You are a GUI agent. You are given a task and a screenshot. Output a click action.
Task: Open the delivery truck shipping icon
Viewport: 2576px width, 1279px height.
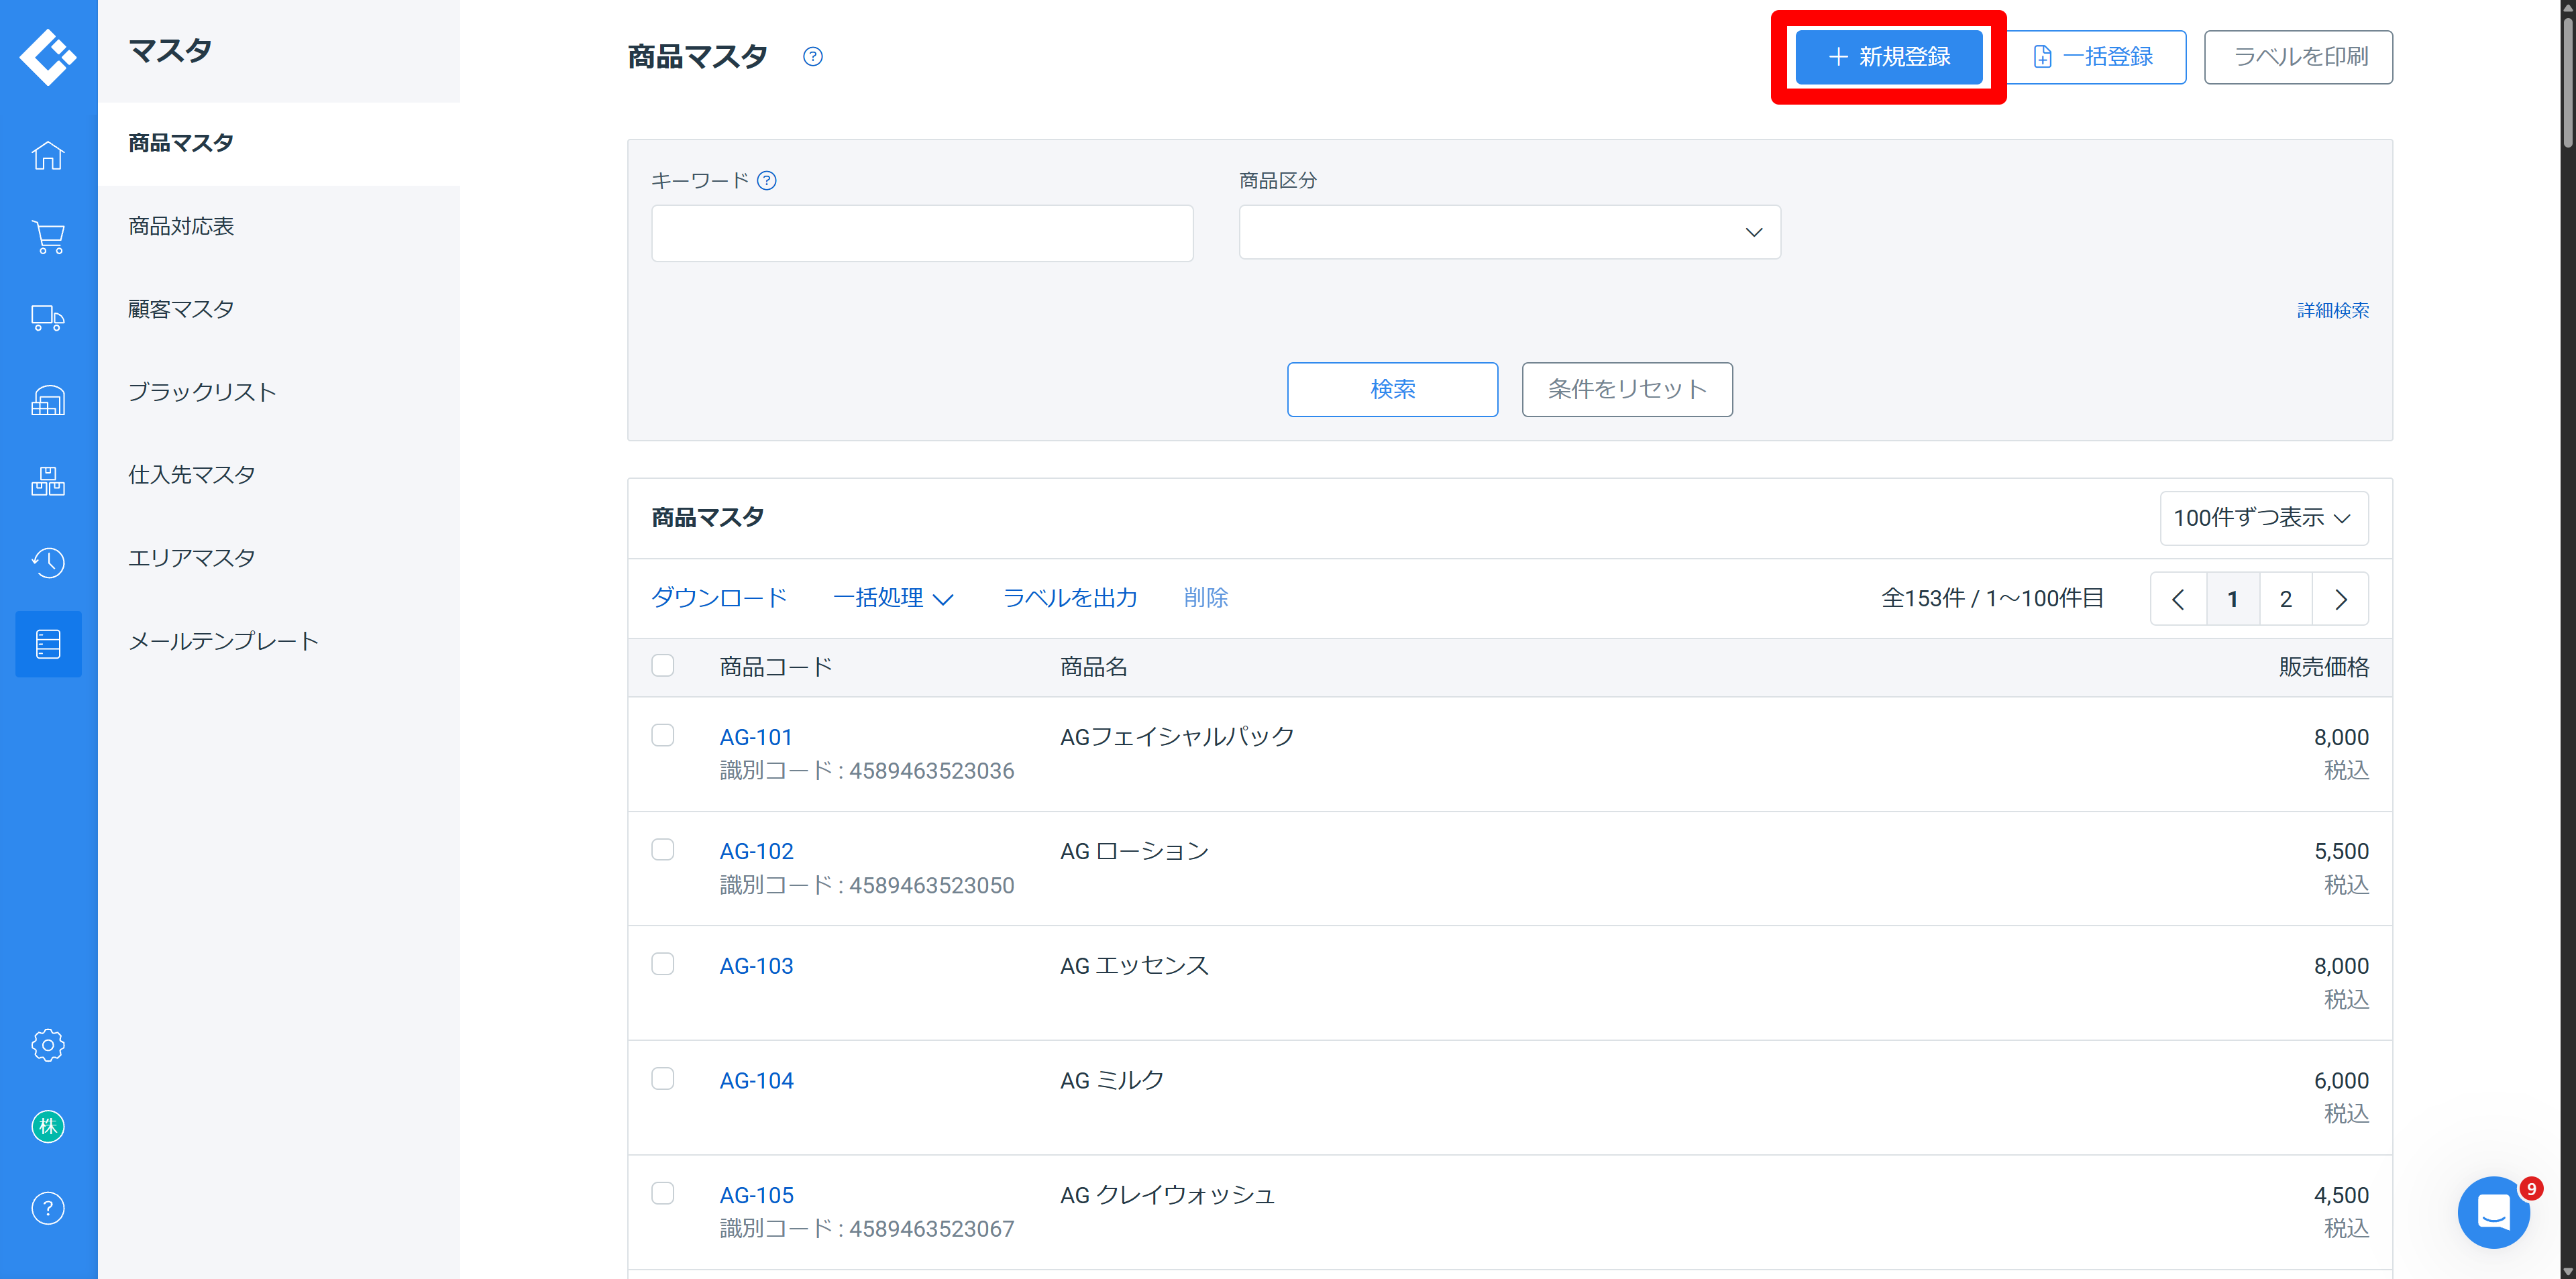pos(48,319)
